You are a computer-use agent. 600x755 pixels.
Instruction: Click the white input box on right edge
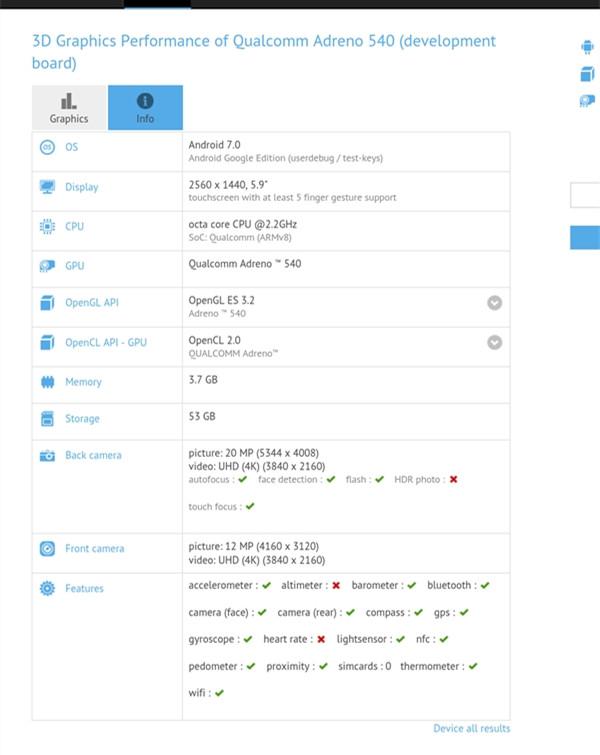tap(586, 195)
